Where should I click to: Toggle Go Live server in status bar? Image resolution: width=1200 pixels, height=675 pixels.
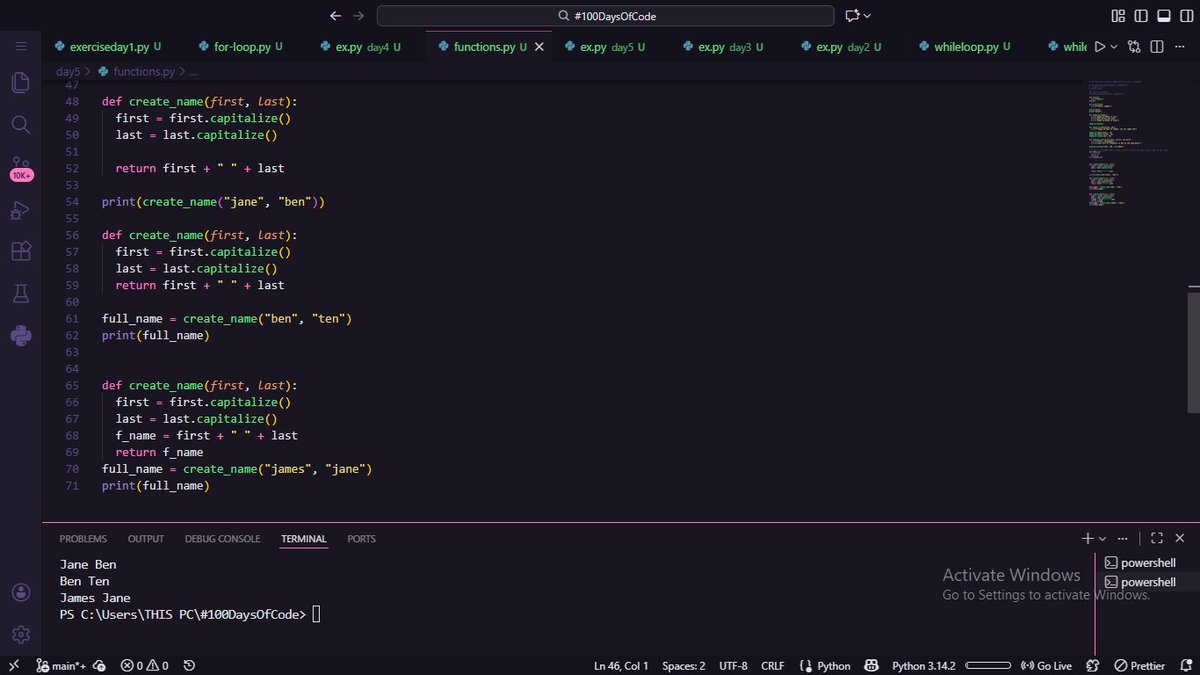(x=1046, y=665)
